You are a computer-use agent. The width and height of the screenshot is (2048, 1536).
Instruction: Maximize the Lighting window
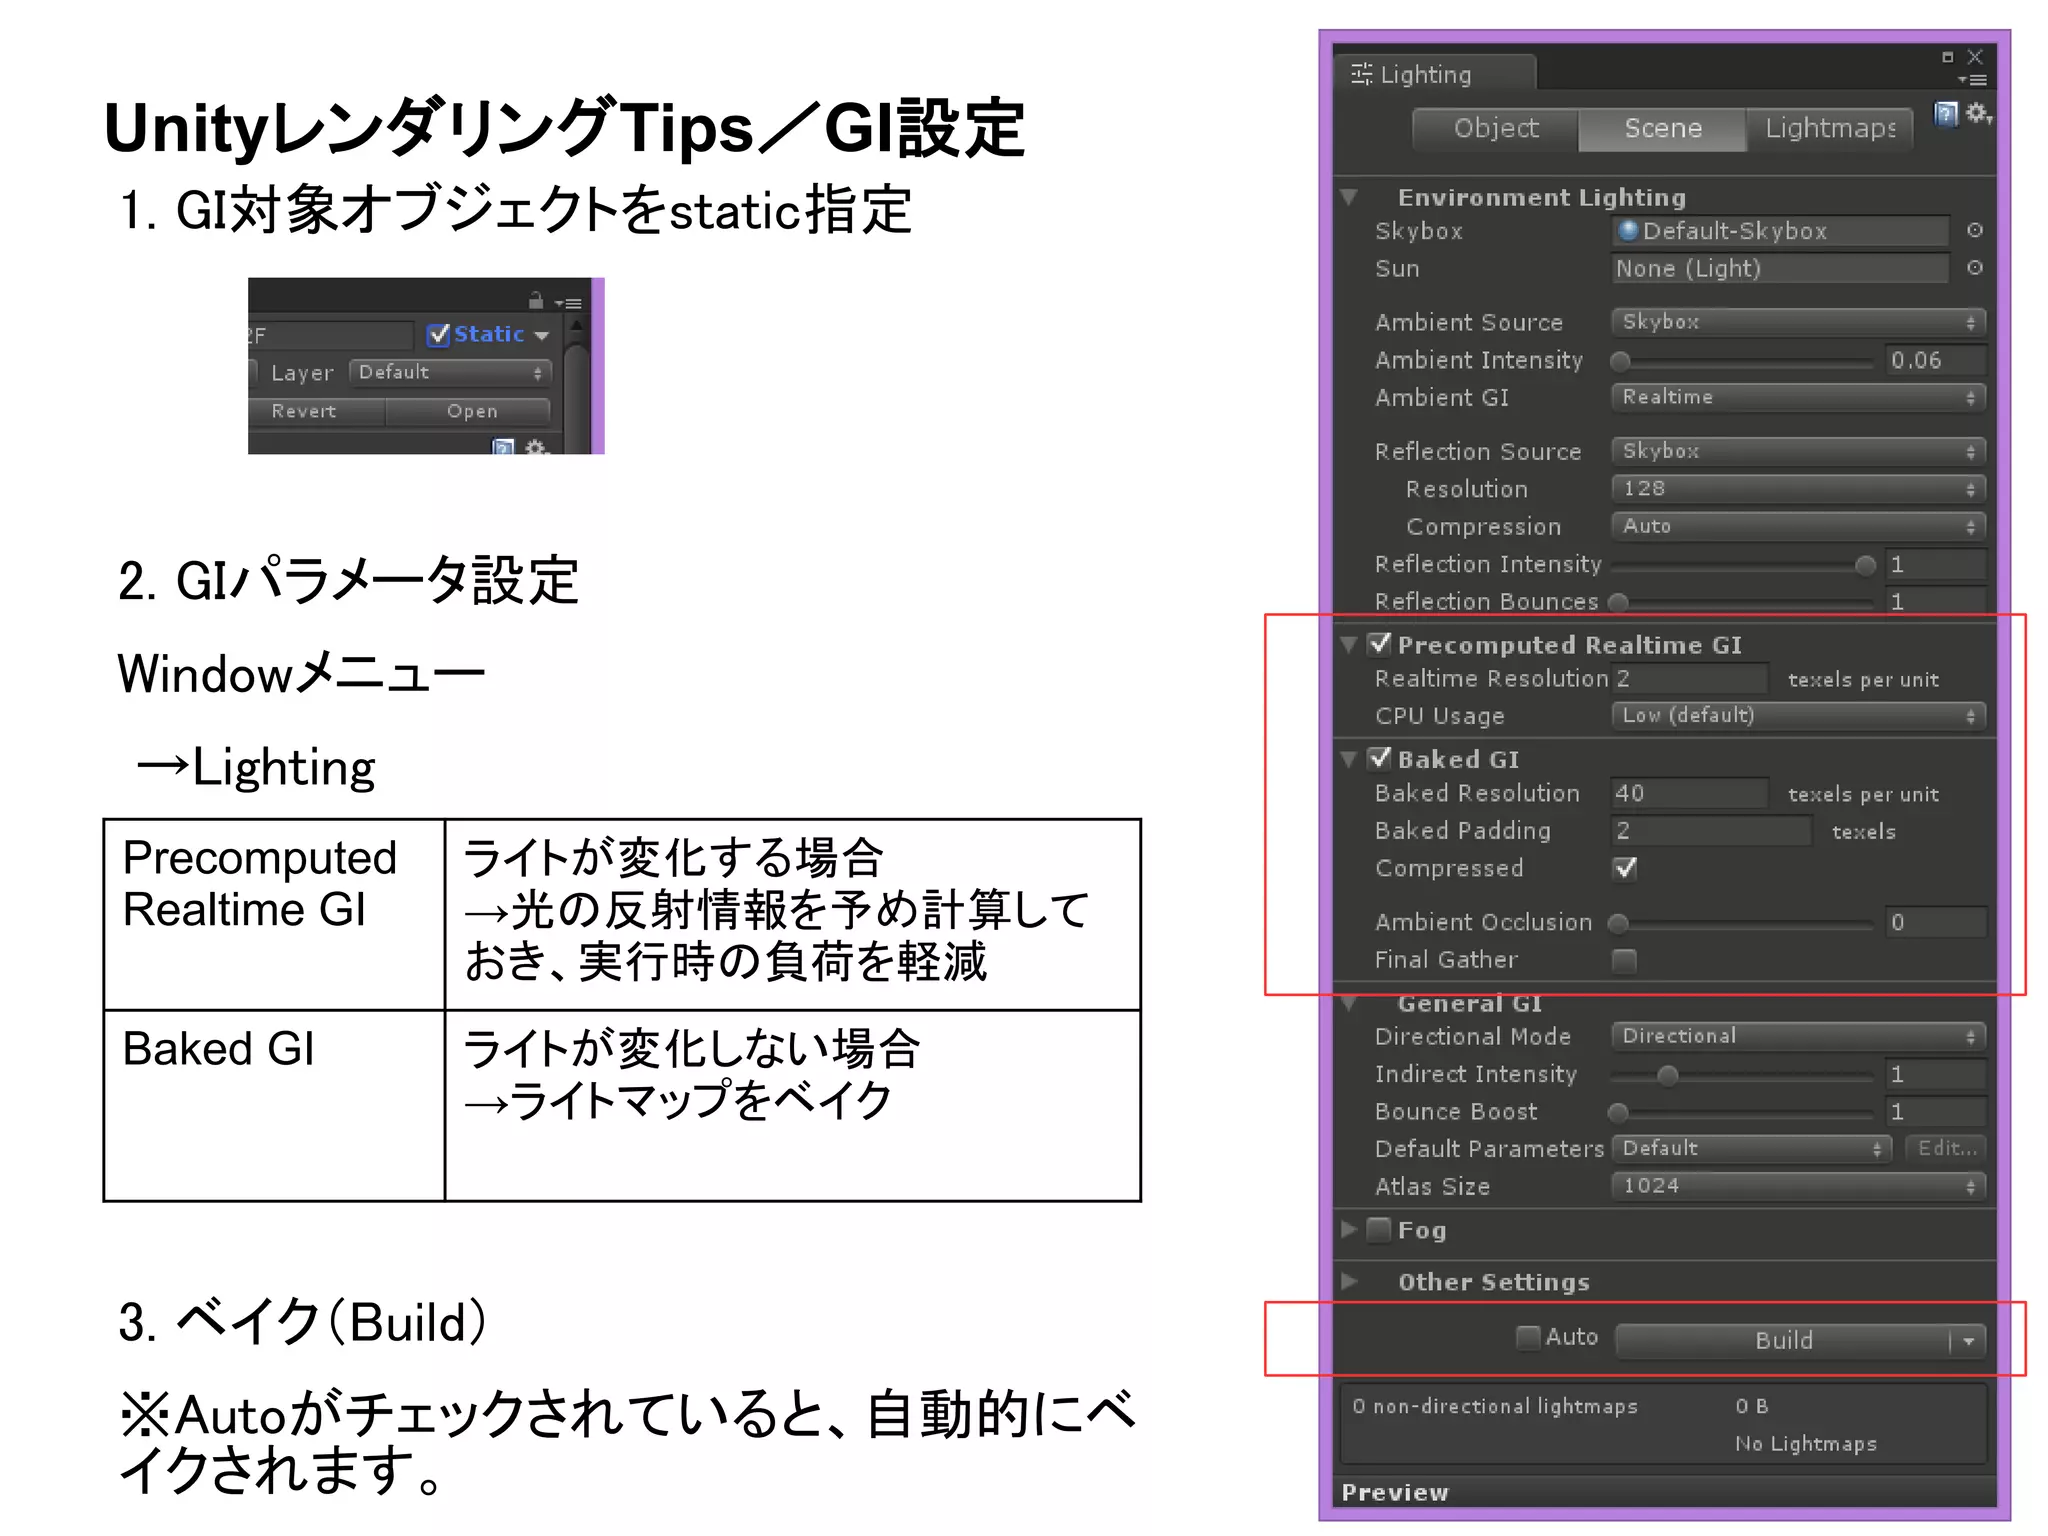tap(1947, 57)
